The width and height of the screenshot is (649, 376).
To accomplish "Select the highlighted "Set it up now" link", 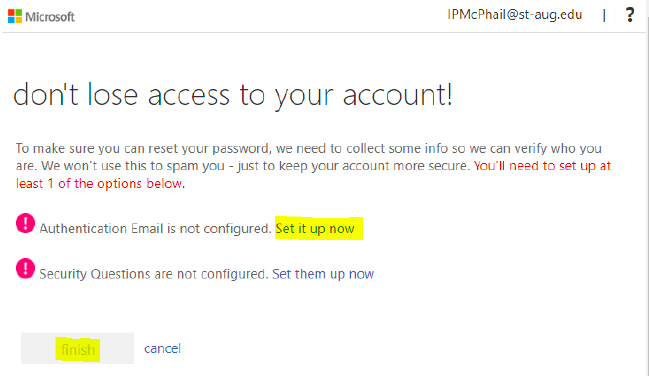I will coord(315,228).
